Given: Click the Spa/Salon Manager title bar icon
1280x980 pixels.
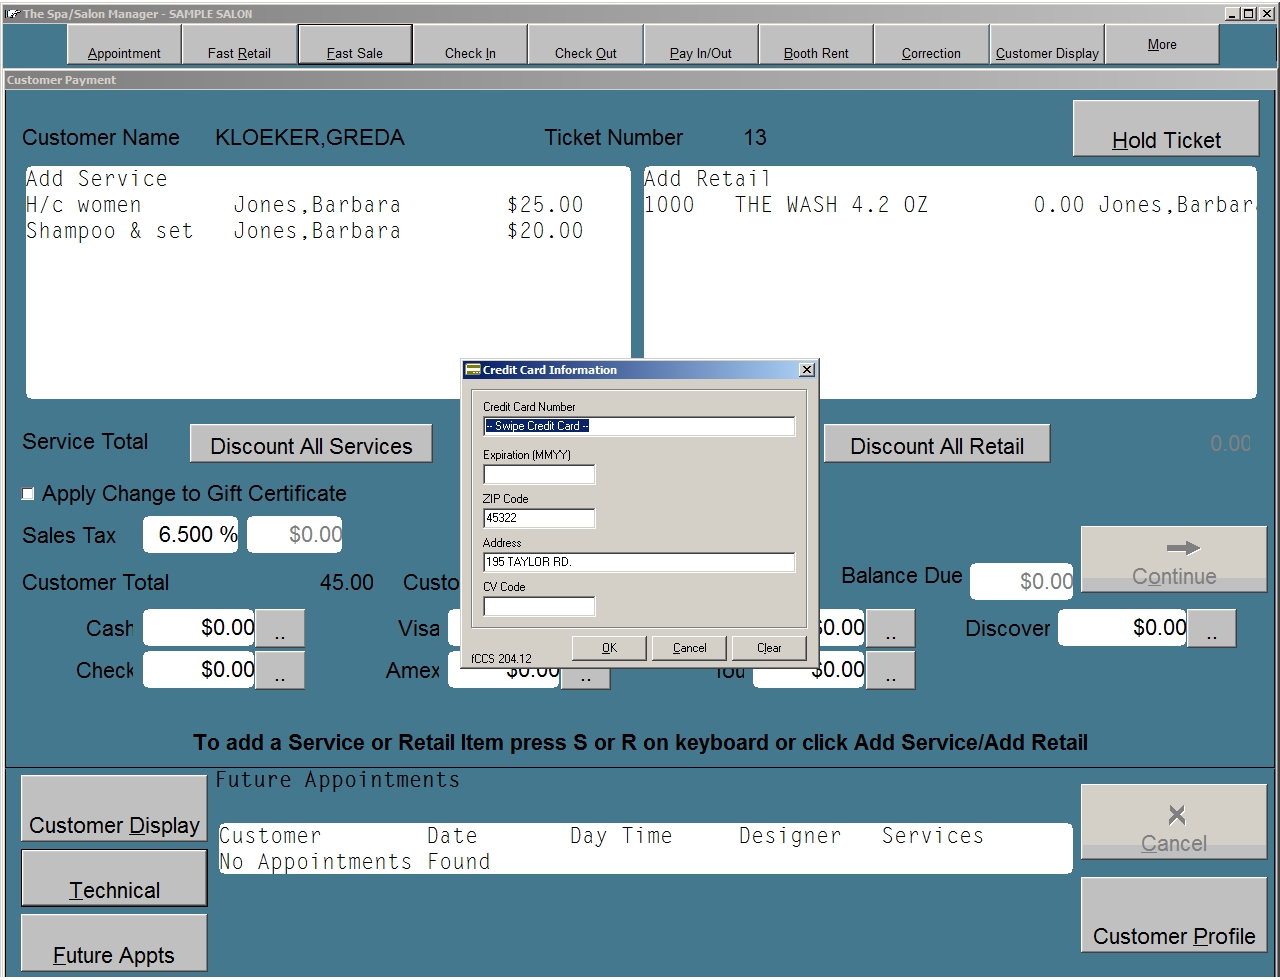Looking at the screenshot, I should [x=12, y=14].
